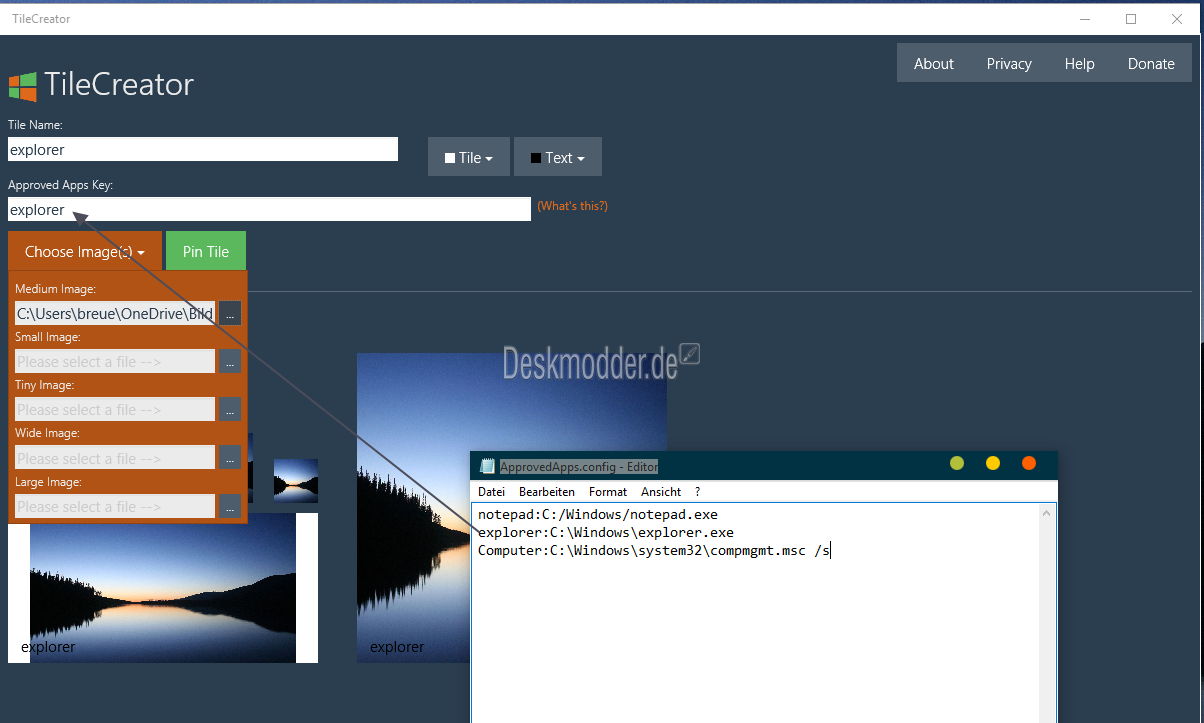Click the (What's this?) link
The width and height of the screenshot is (1204, 723).
pyautogui.click(x=572, y=206)
